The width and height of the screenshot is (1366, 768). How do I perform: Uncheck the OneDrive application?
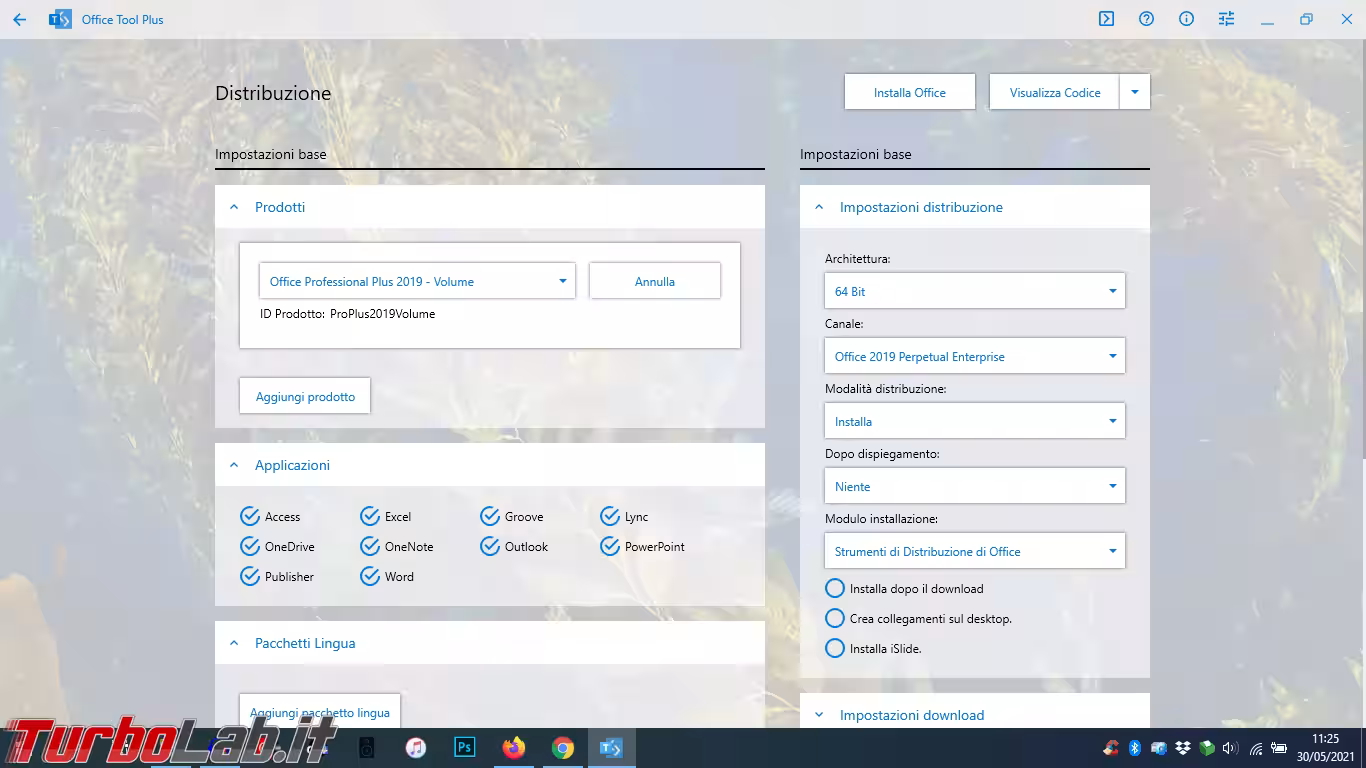[x=250, y=547]
